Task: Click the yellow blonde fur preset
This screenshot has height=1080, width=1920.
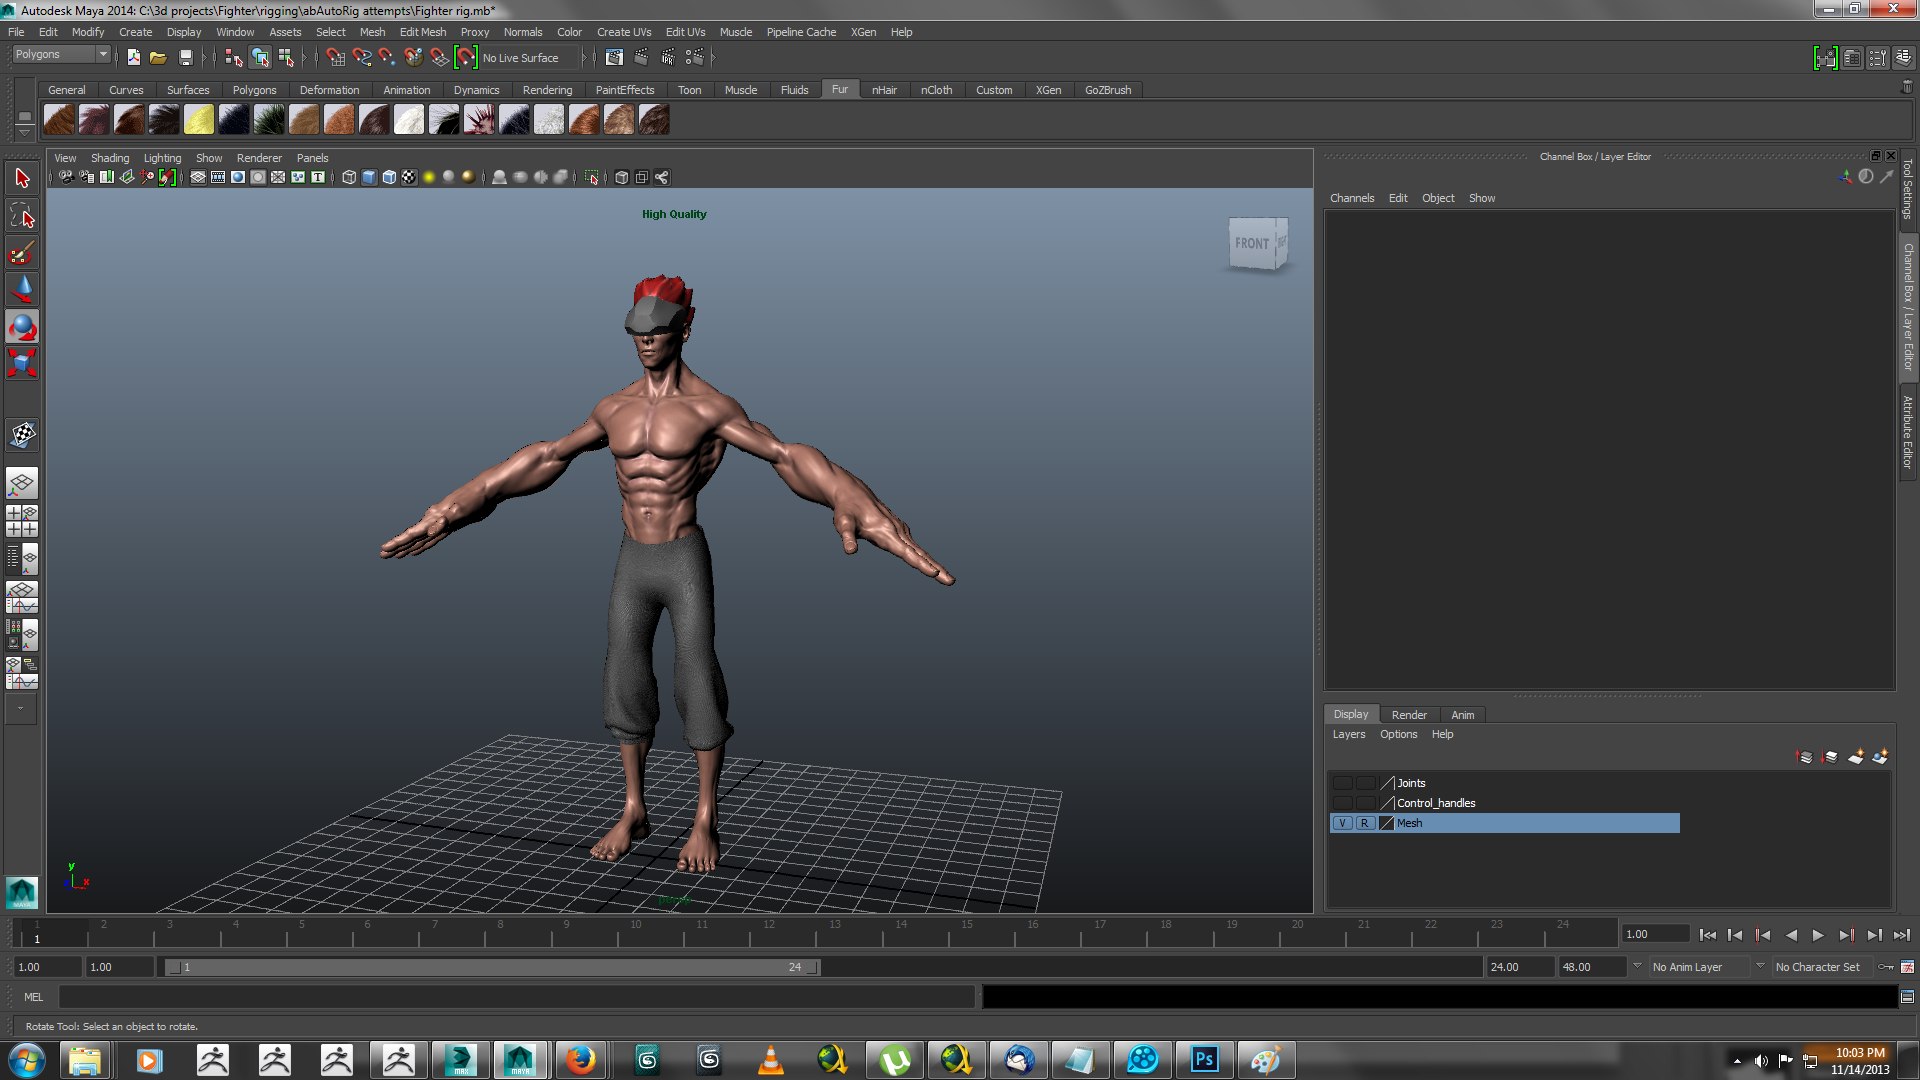Action: (x=199, y=120)
